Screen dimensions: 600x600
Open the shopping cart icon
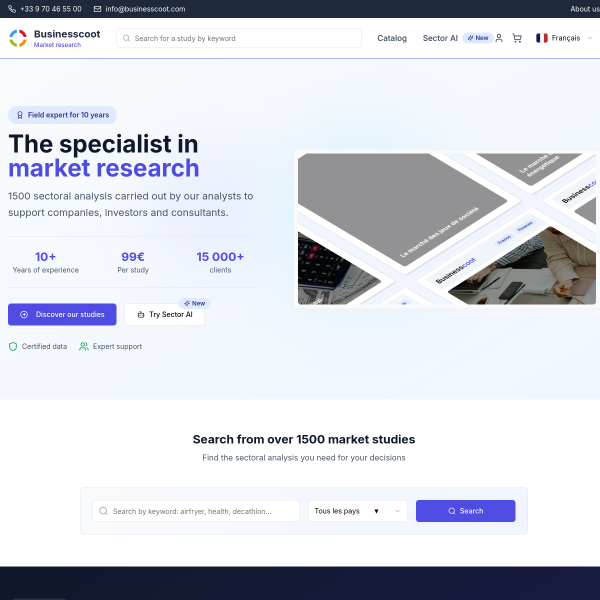tap(517, 38)
